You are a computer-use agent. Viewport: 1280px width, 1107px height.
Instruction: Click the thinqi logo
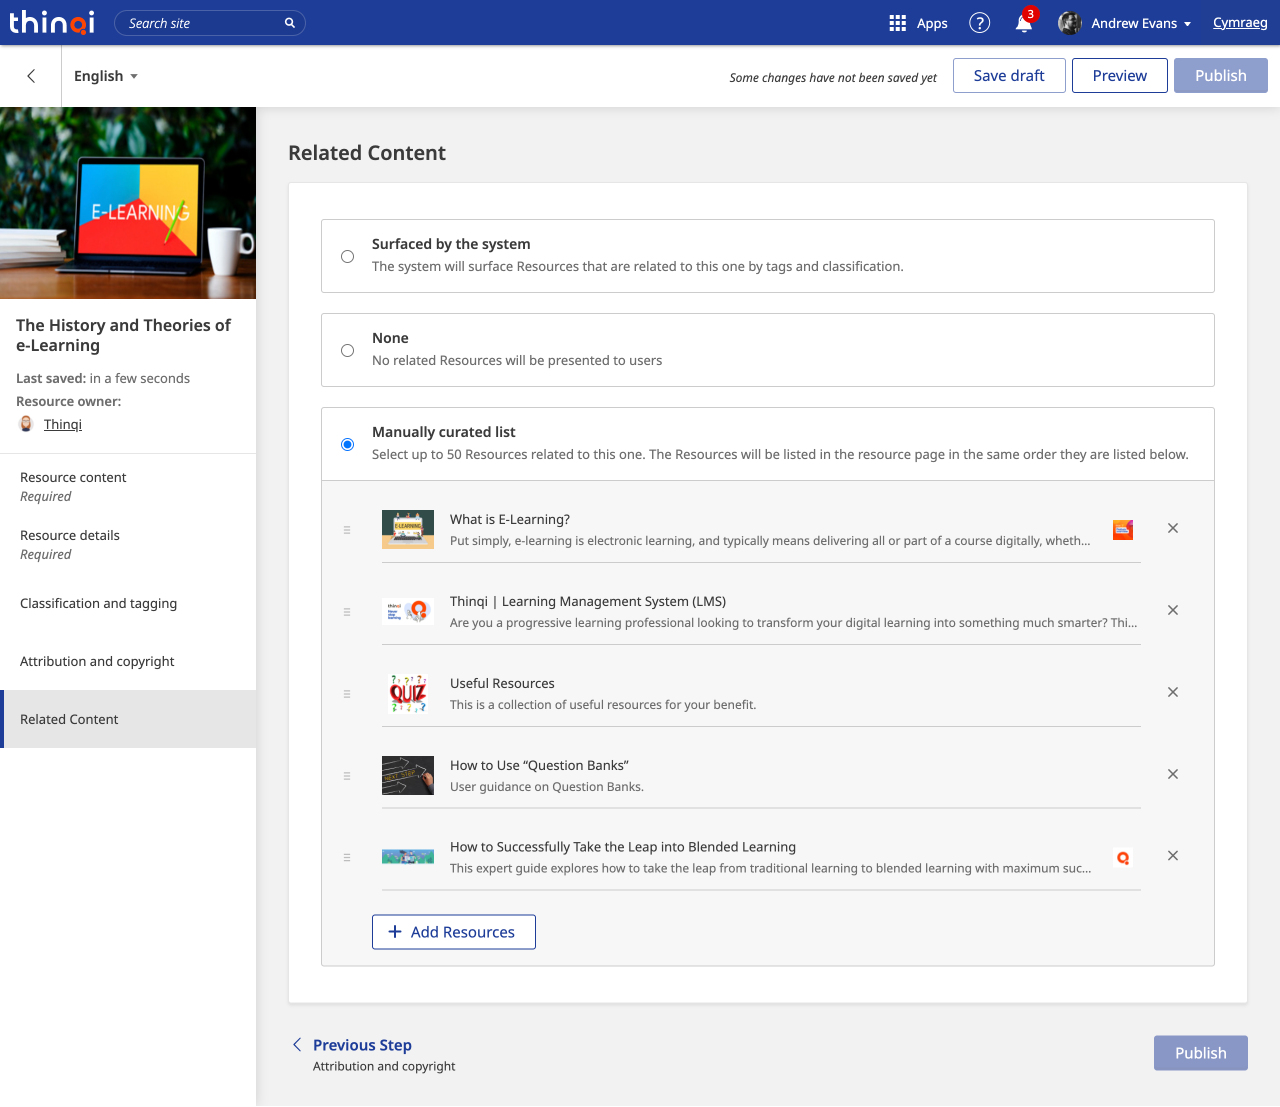point(52,22)
